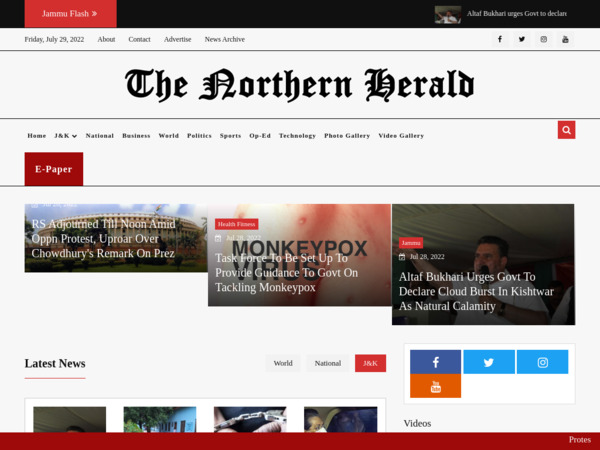
Task: Follow the About link
Action: pyautogui.click(x=106, y=39)
